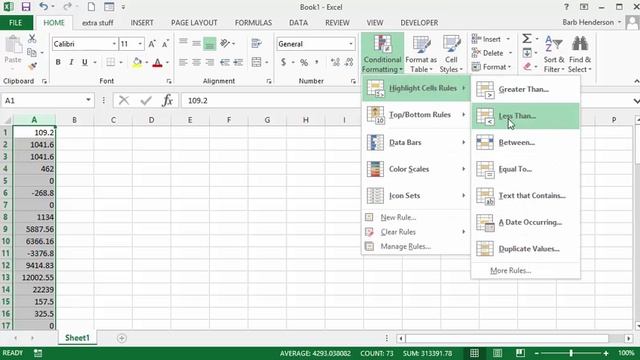640x360 pixels.
Task: Click the Increase Indent icon
Action: pyautogui.click(x=238, y=62)
